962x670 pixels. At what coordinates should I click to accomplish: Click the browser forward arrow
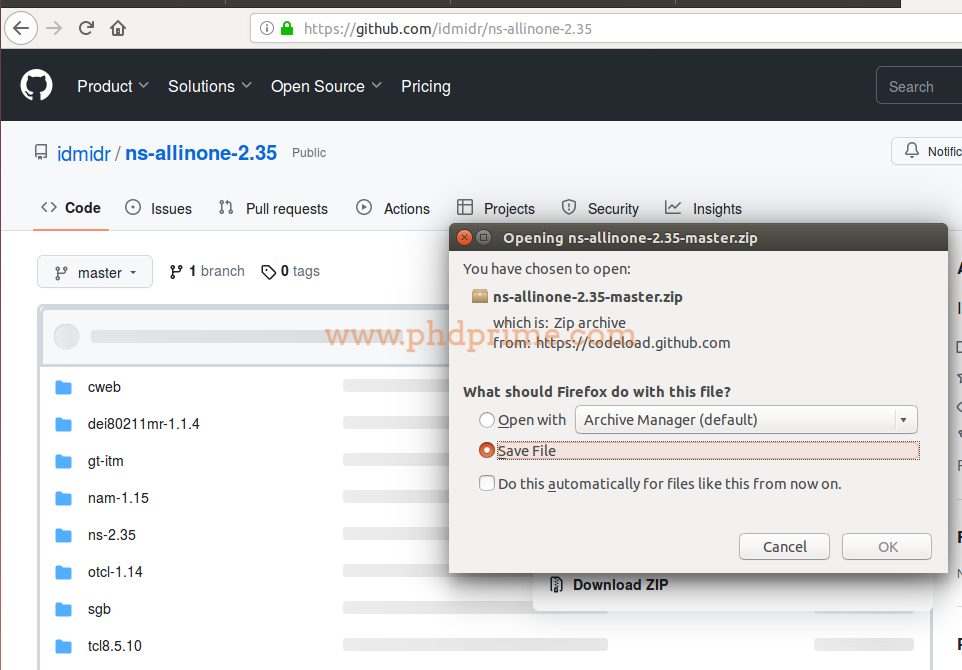click(x=54, y=28)
